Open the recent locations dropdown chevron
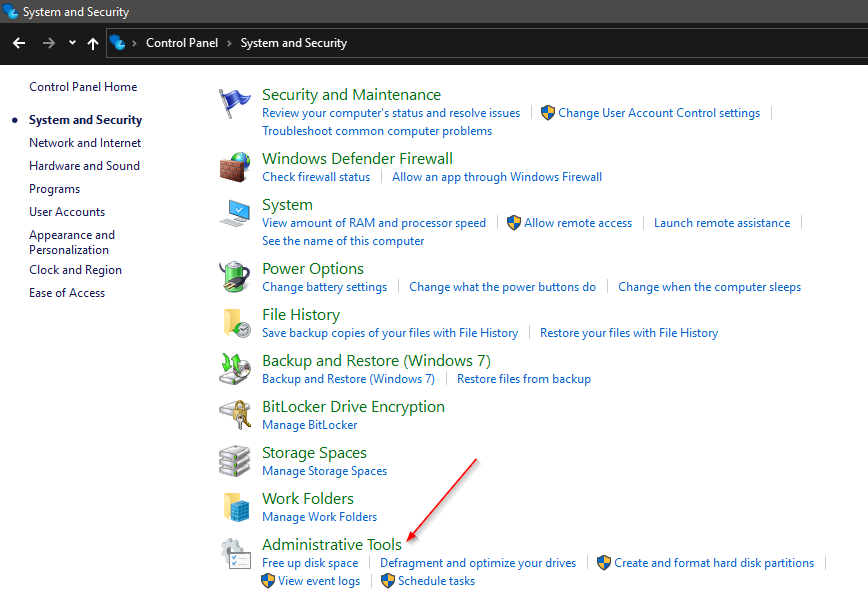868x612 pixels. tap(72, 43)
